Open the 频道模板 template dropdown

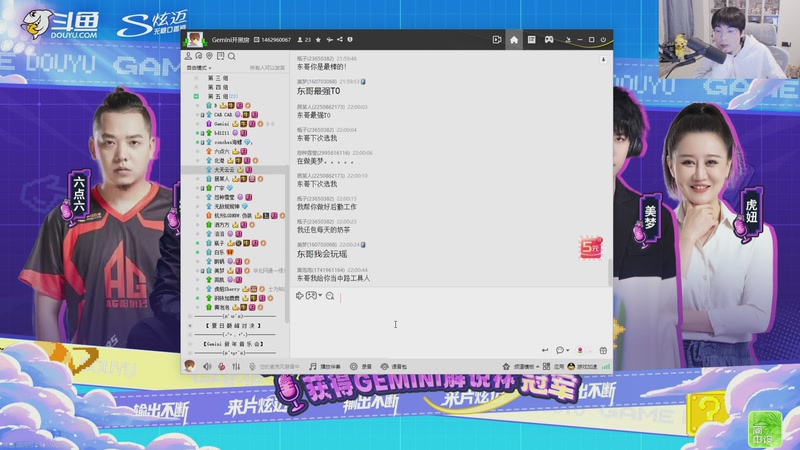(x=526, y=366)
